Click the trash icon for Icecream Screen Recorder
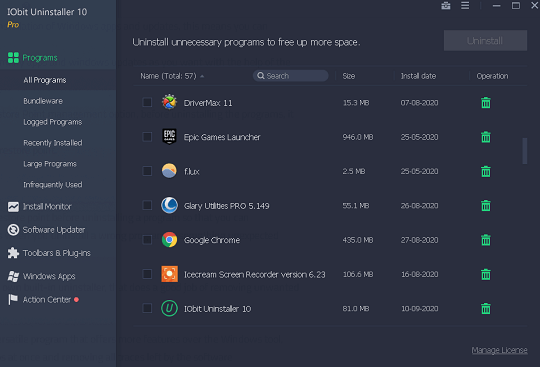540x367 pixels. (x=486, y=274)
